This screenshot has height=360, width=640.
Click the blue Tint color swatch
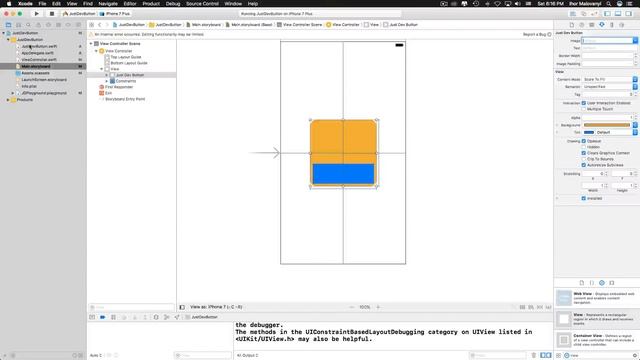click(589, 132)
